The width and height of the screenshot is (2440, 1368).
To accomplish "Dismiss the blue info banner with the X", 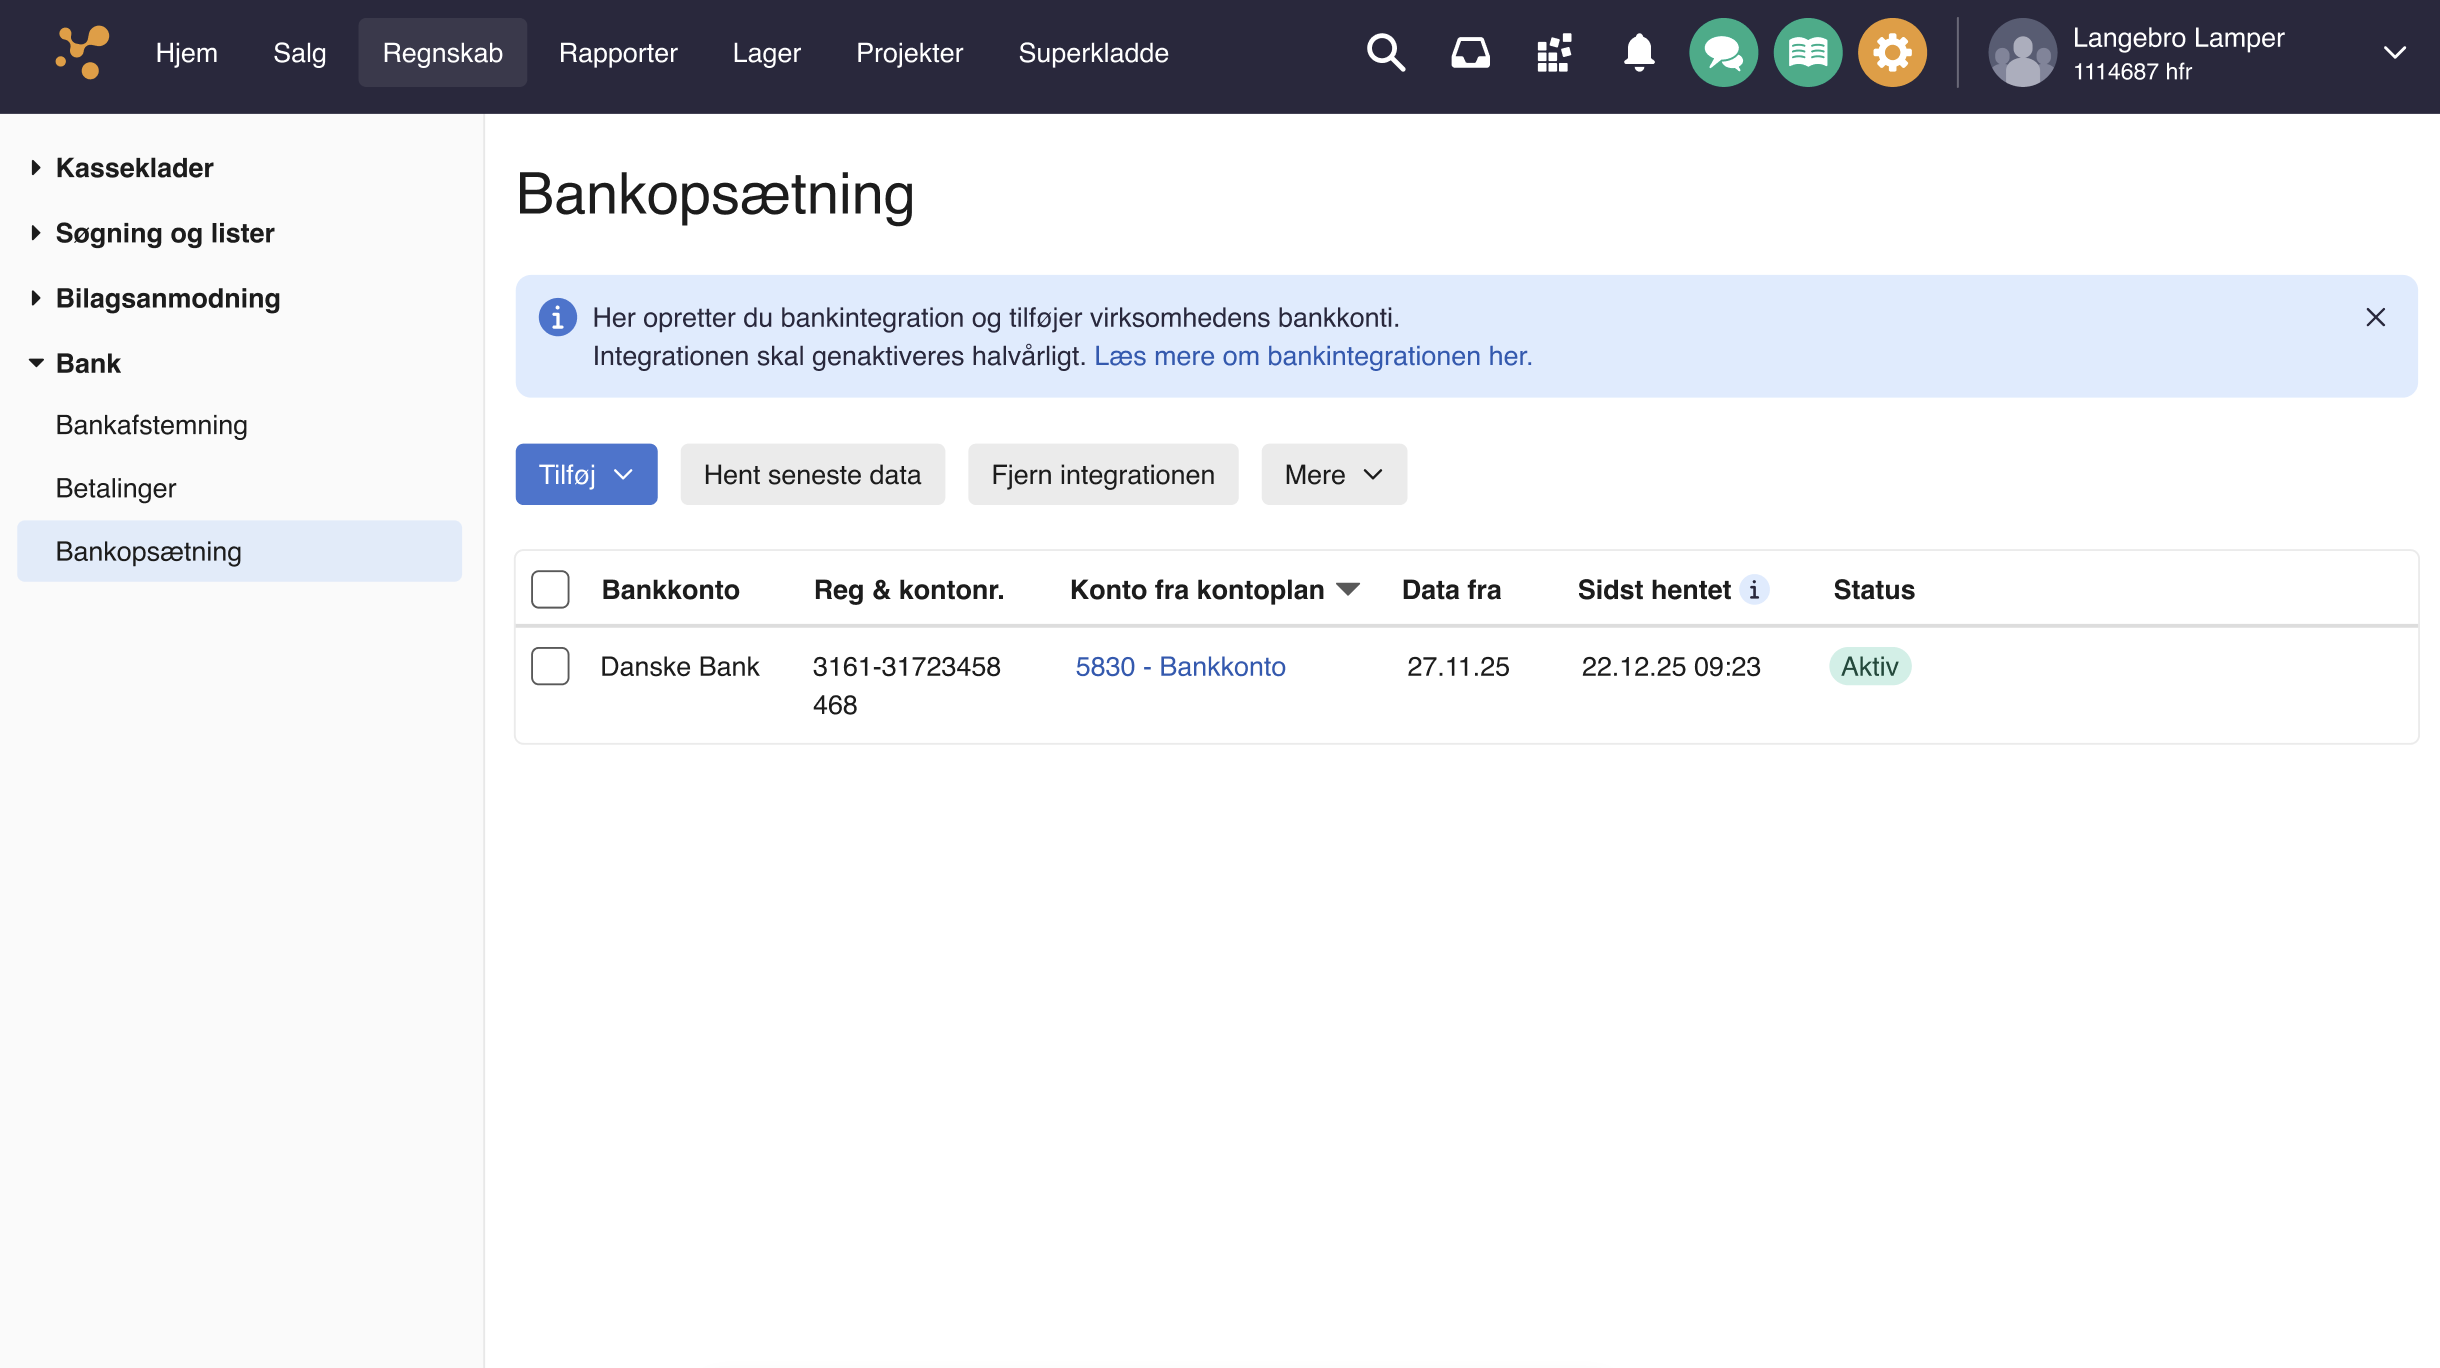I will (2377, 317).
